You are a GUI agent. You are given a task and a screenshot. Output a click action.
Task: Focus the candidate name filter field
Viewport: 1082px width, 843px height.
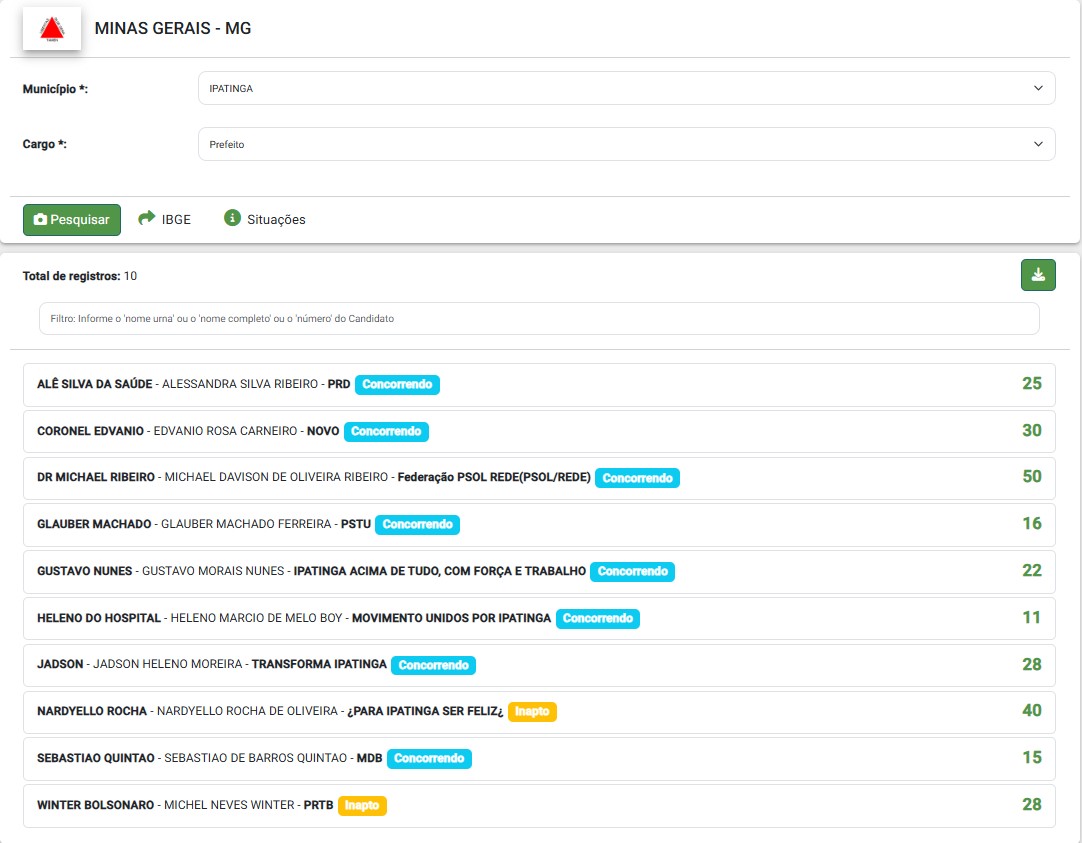(538, 318)
